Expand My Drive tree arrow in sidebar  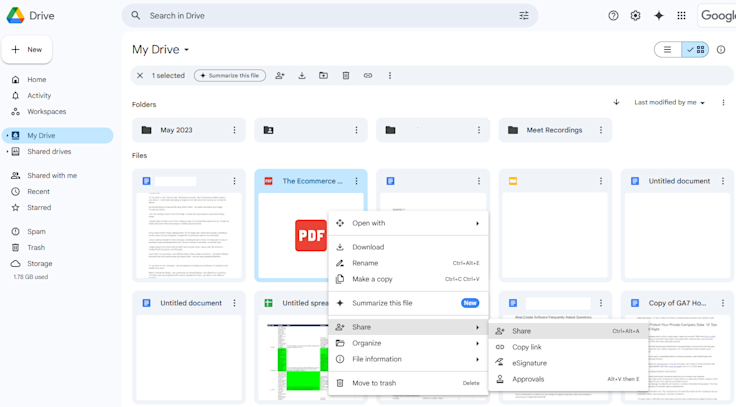tap(7, 136)
